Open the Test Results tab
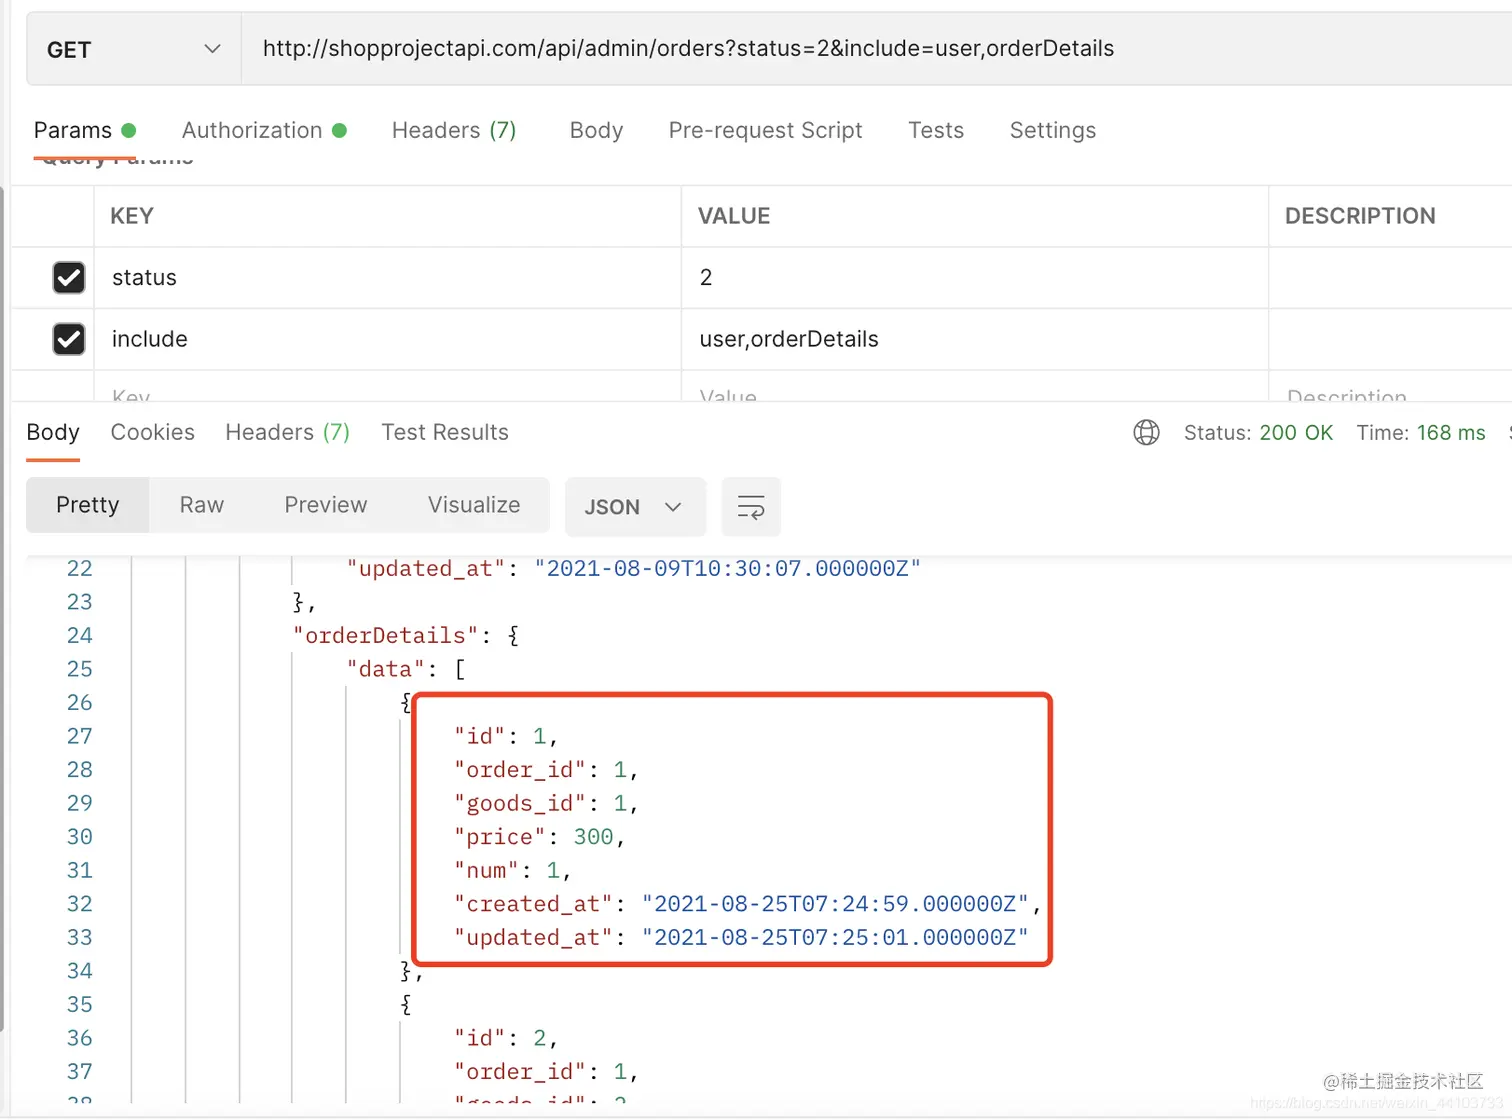1512x1120 pixels. [x=445, y=432]
